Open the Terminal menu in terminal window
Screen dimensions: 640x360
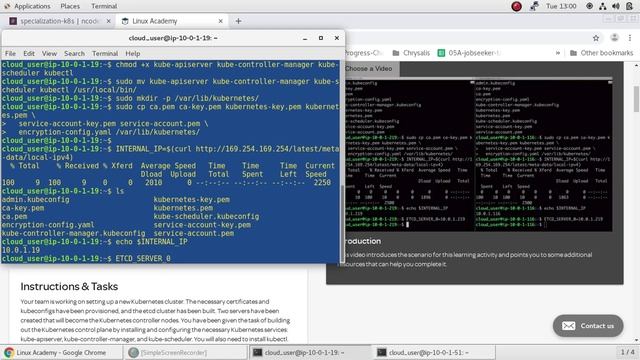(105, 53)
